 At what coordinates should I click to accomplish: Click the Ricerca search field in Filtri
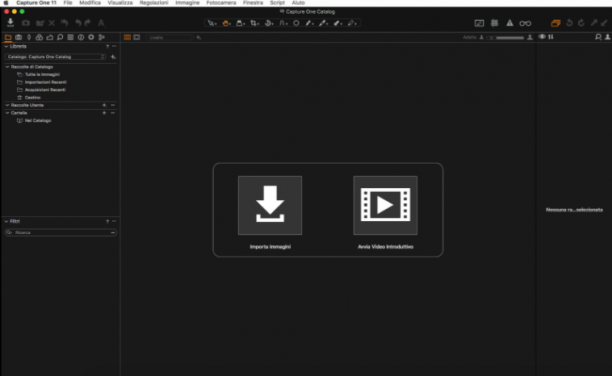click(x=60, y=233)
